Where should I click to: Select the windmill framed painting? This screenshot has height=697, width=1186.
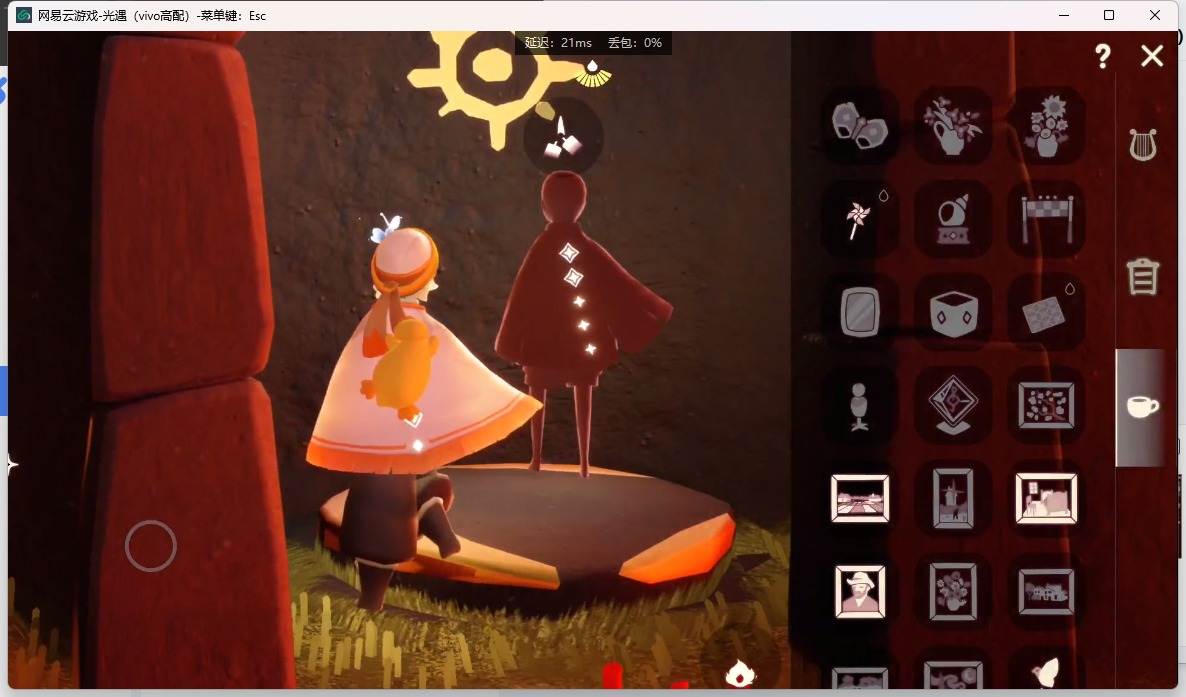coord(952,499)
